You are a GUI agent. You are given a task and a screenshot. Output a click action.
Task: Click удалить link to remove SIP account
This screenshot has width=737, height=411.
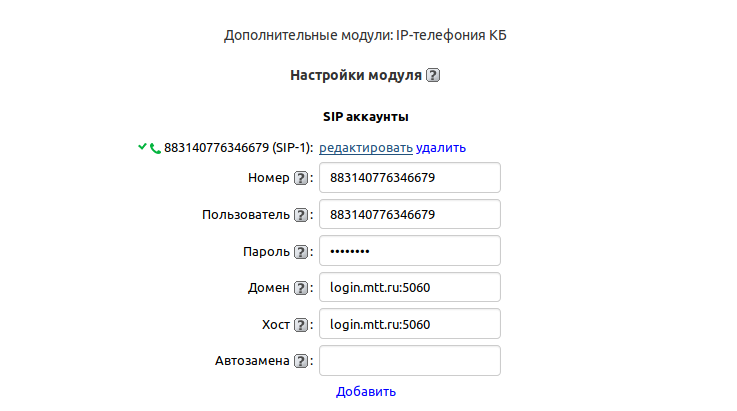(x=441, y=148)
